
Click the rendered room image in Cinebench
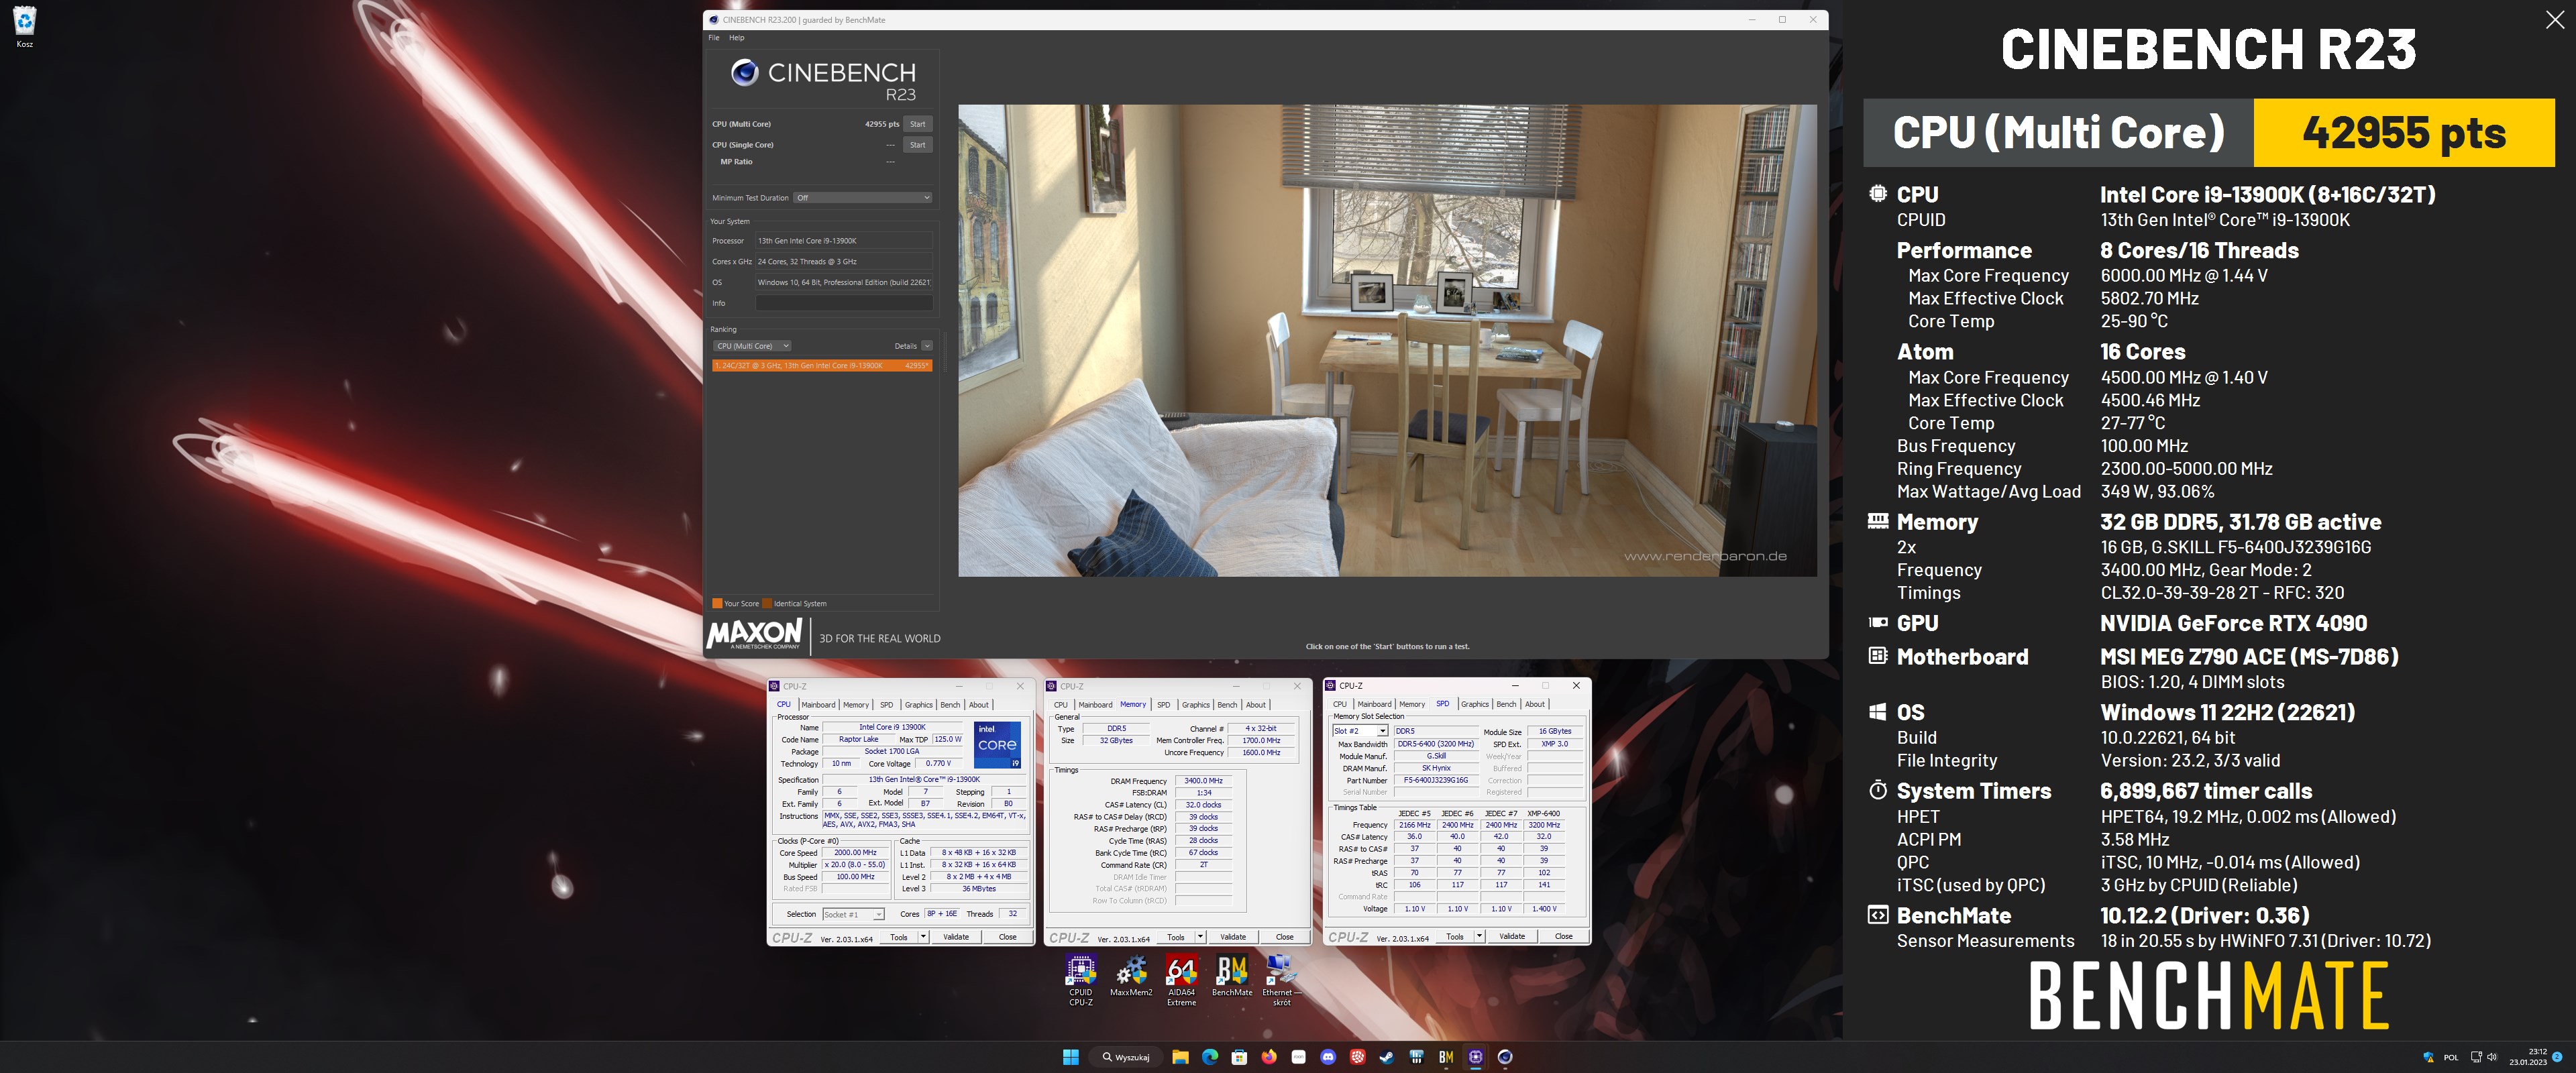tap(1387, 340)
